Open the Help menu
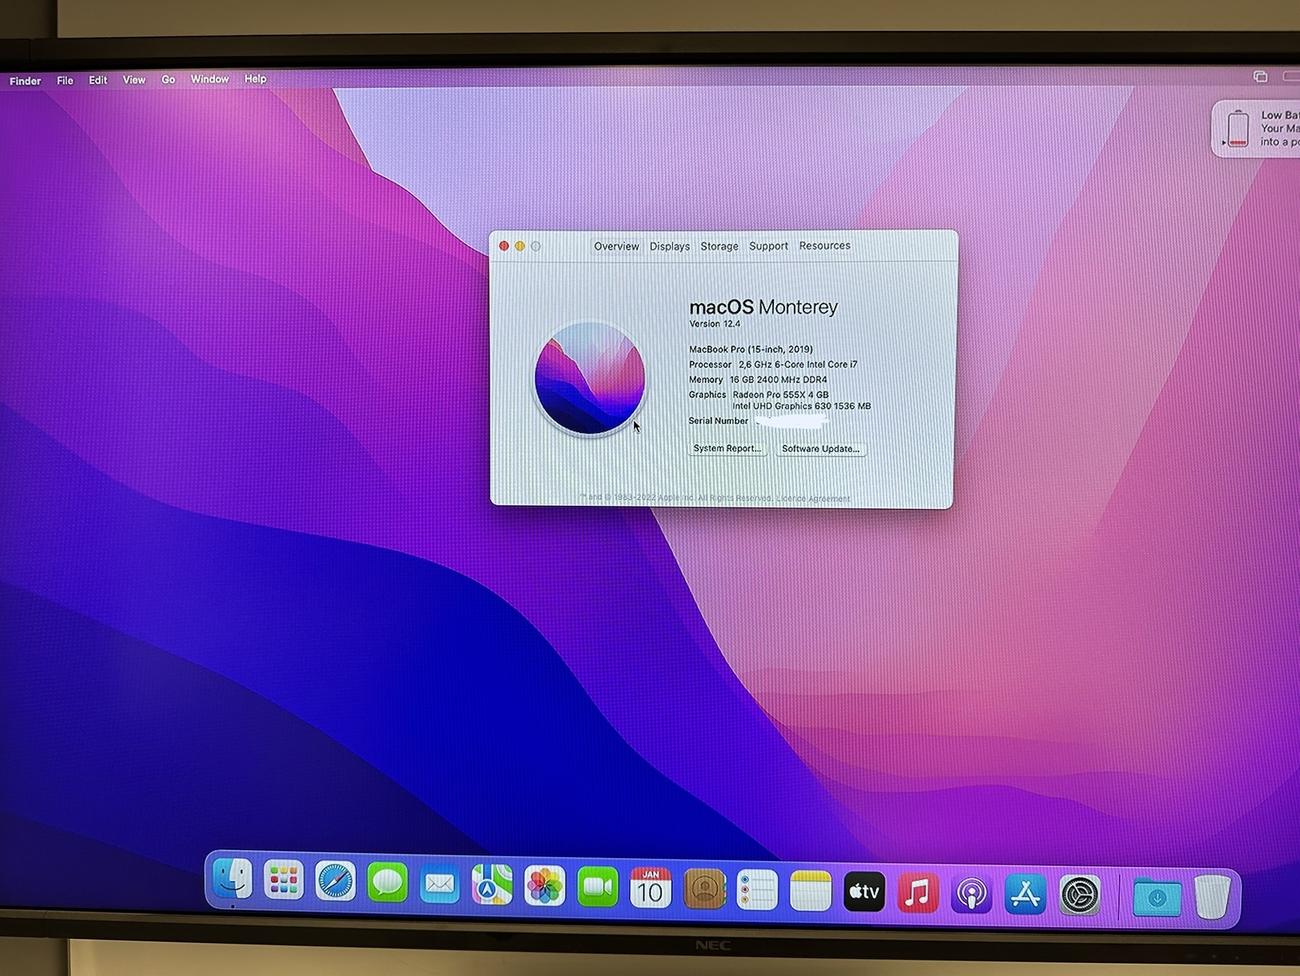 (x=256, y=78)
